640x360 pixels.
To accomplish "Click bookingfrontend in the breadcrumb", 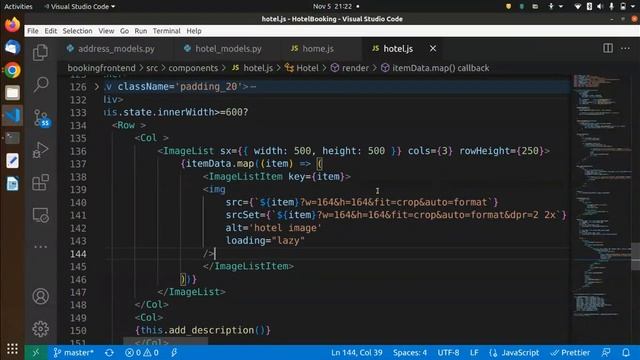I will coord(101,68).
